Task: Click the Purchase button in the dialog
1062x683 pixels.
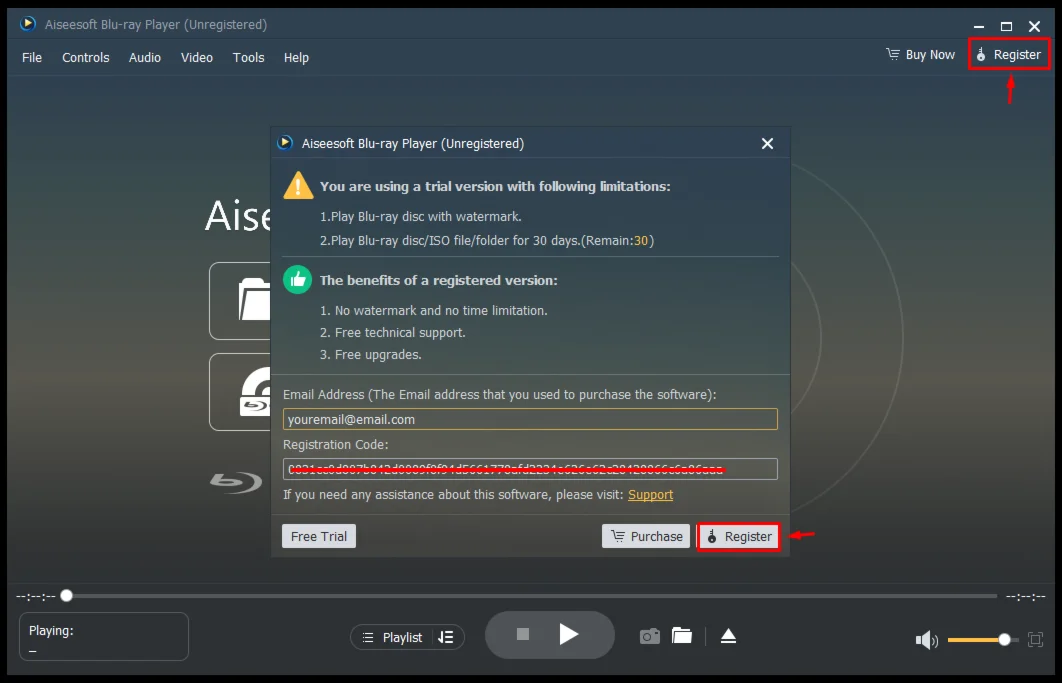Action: tap(645, 536)
